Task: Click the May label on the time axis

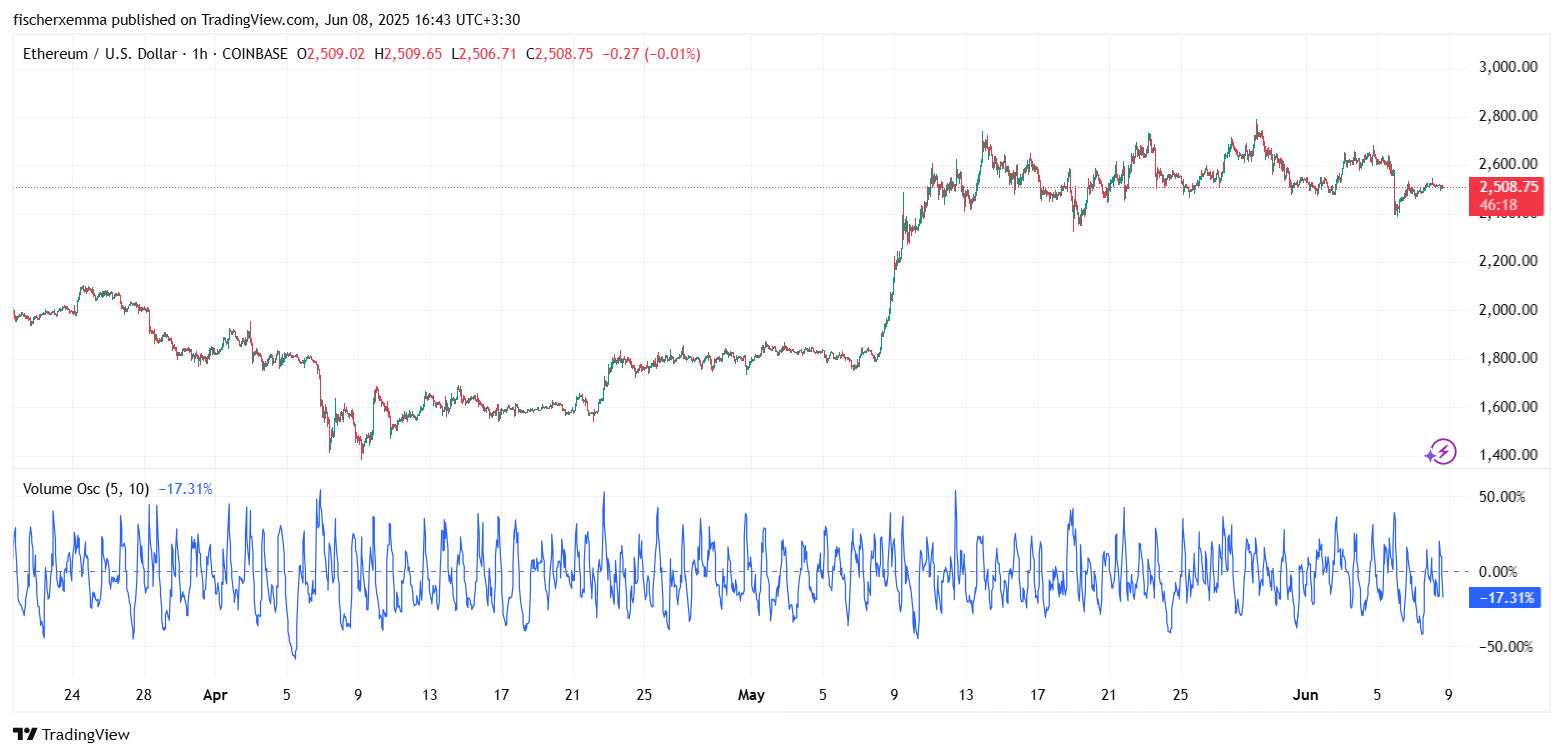Action: pos(752,694)
